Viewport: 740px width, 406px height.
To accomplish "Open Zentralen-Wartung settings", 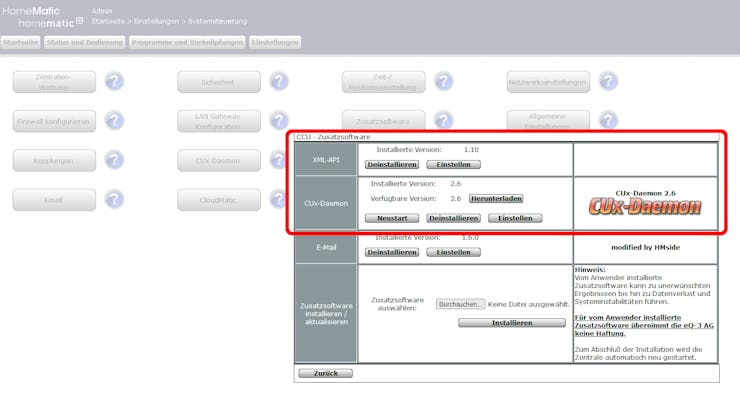I will point(54,82).
